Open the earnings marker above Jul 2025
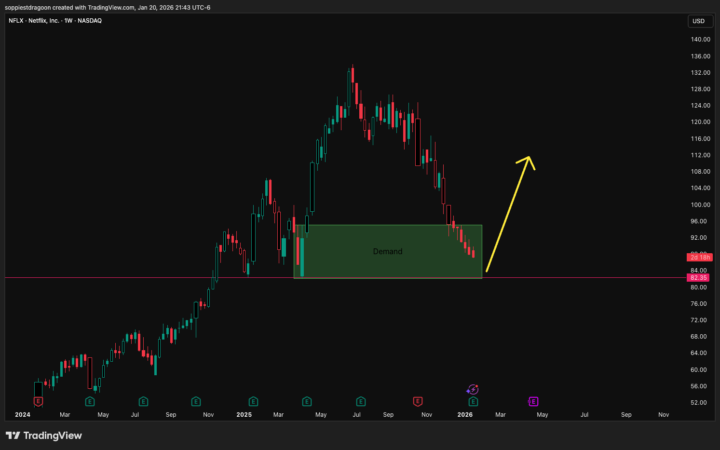The image size is (720, 450). point(361,402)
